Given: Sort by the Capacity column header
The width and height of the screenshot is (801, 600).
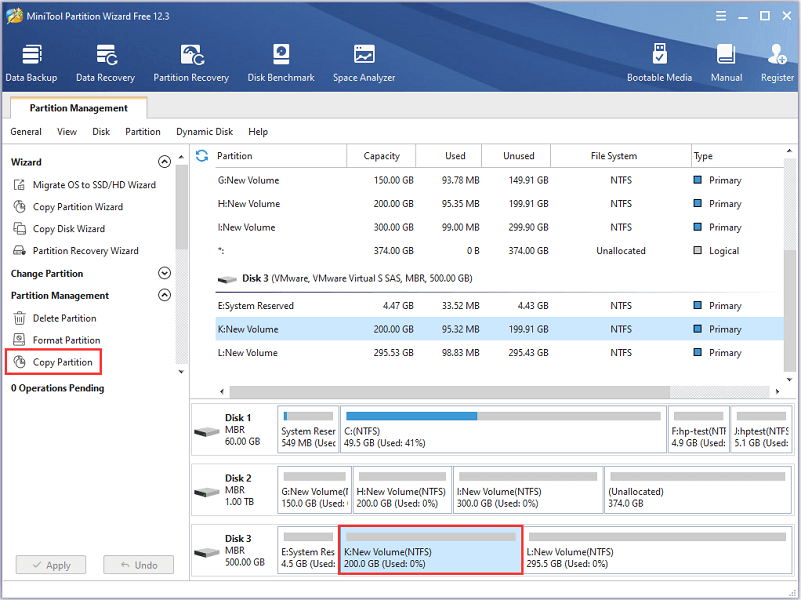Looking at the screenshot, I should (x=381, y=156).
